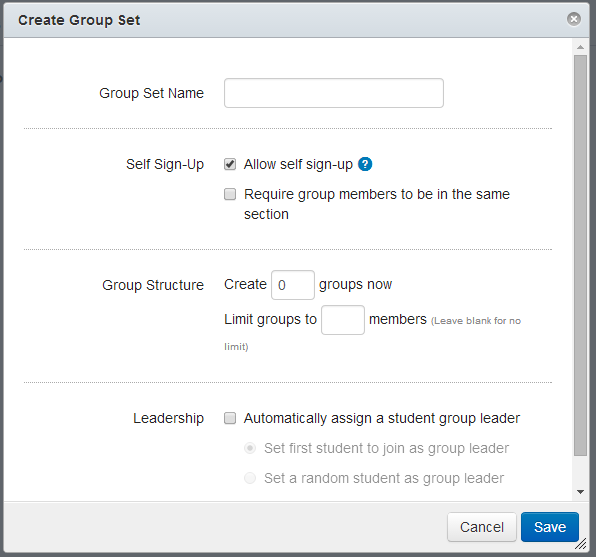The height and width of the screenshot is (557, 596).
Task: Click the scrollbar up arrow
Action: (x=580, y=47)
